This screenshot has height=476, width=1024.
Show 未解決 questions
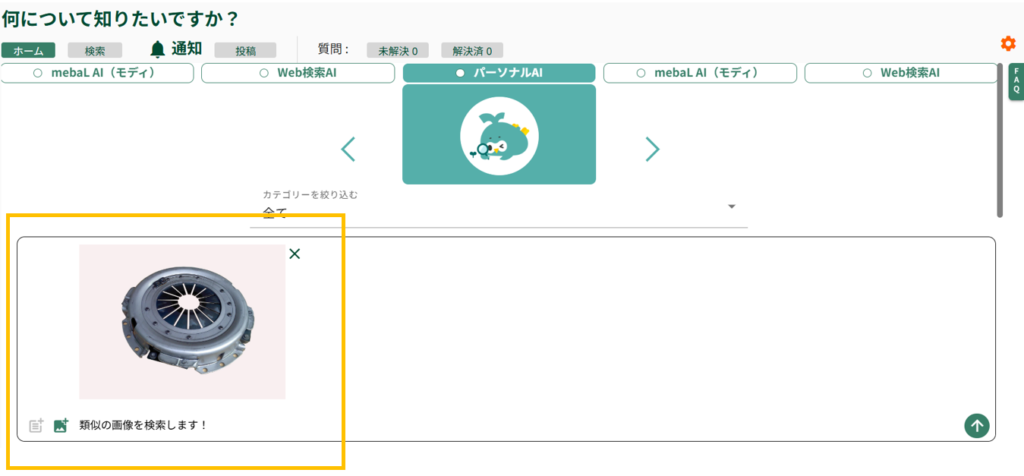tap(397, 50)
